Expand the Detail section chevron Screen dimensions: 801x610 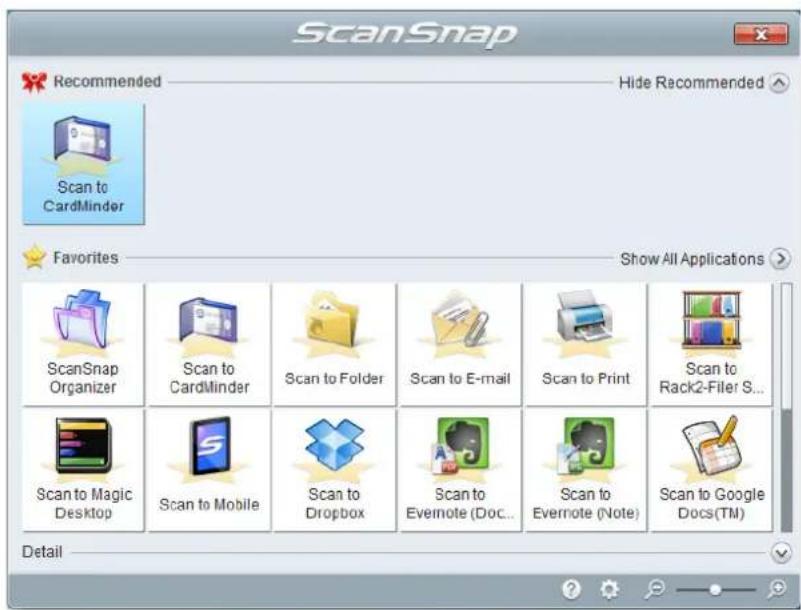click(x=781, y=553)
